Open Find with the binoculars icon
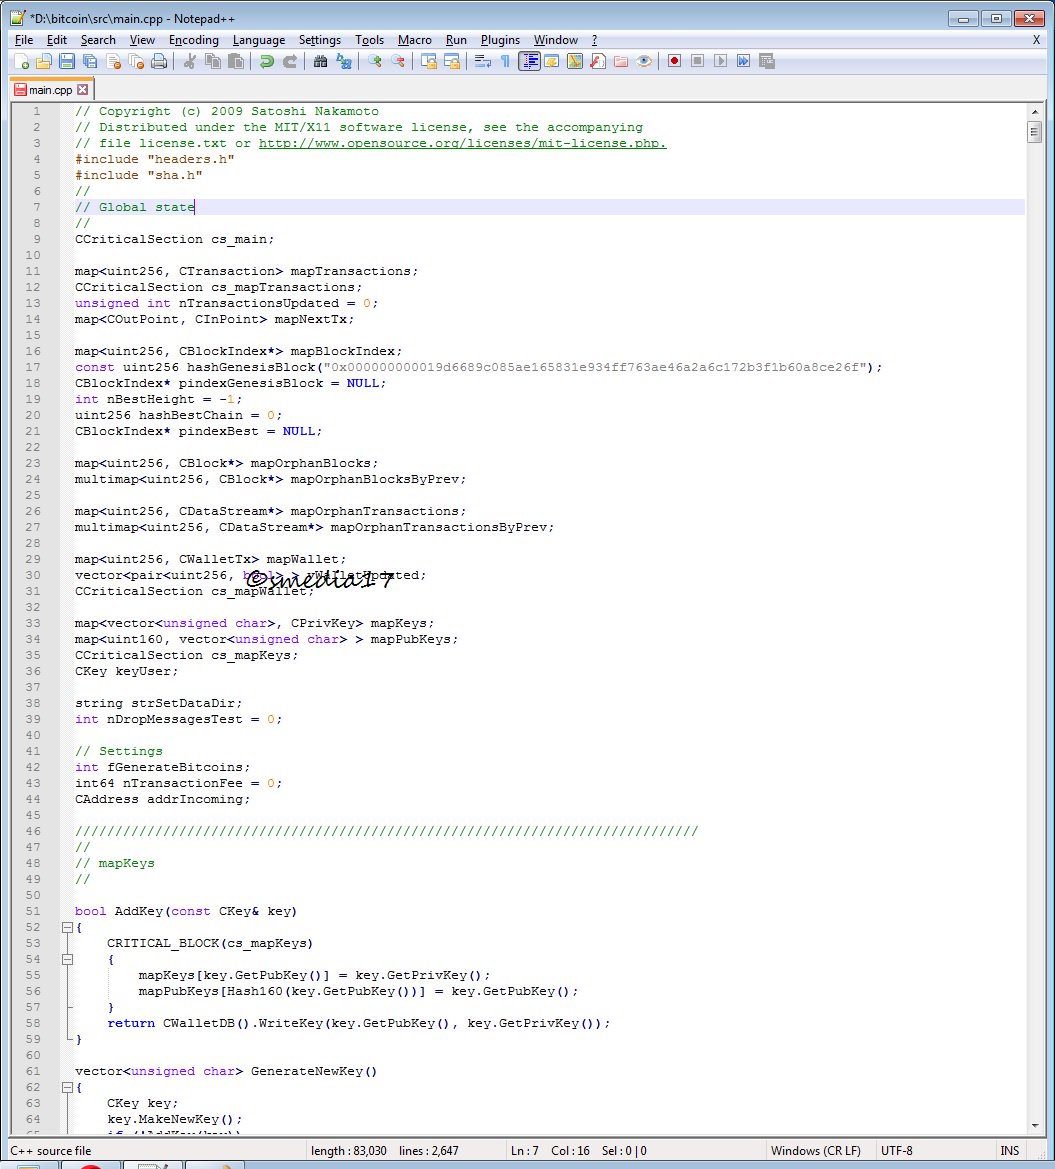Viewport: 1055px width, 1169px height. coord(321,61)
